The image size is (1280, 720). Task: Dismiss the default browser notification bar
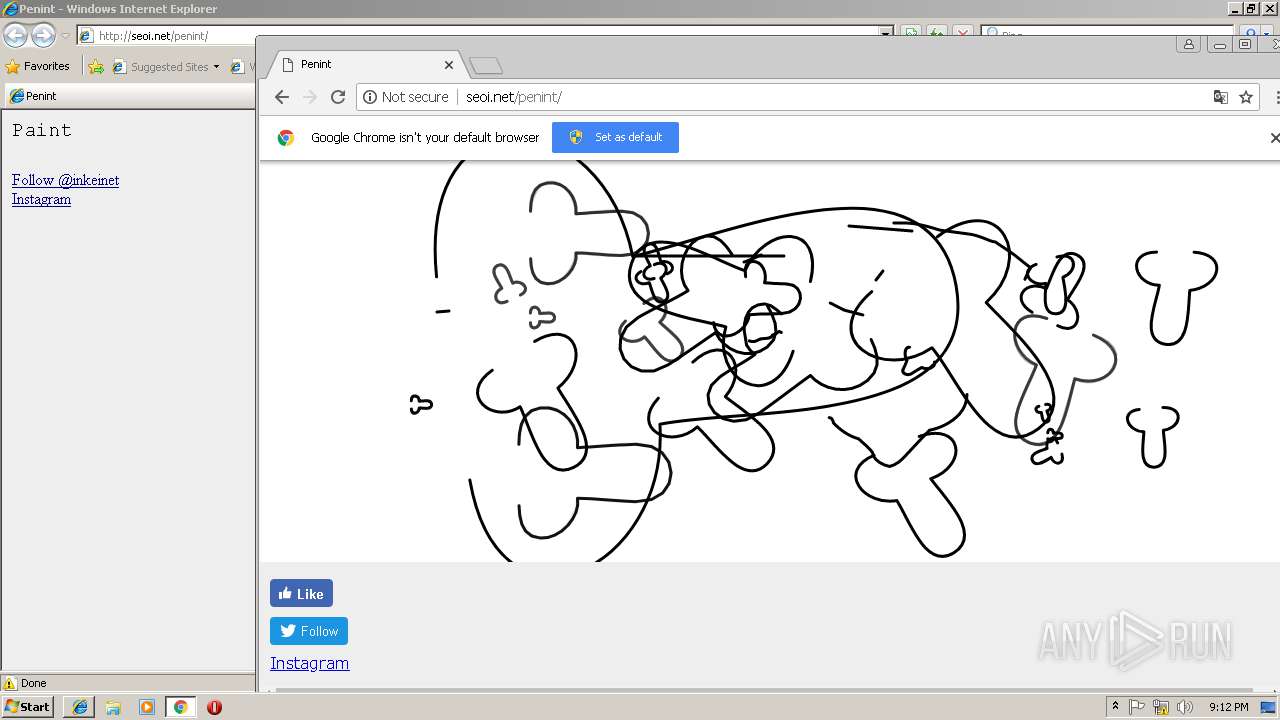coord(1274,138)
